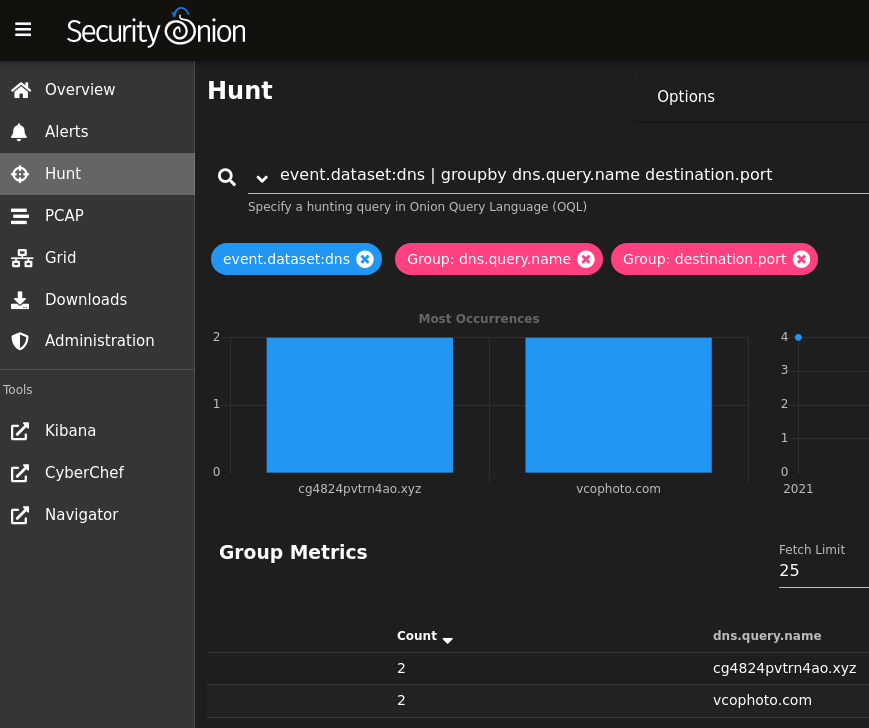Screen dimensions: 869x728
Task: Select Hunt in the sidebar
Action: (97, 174)
